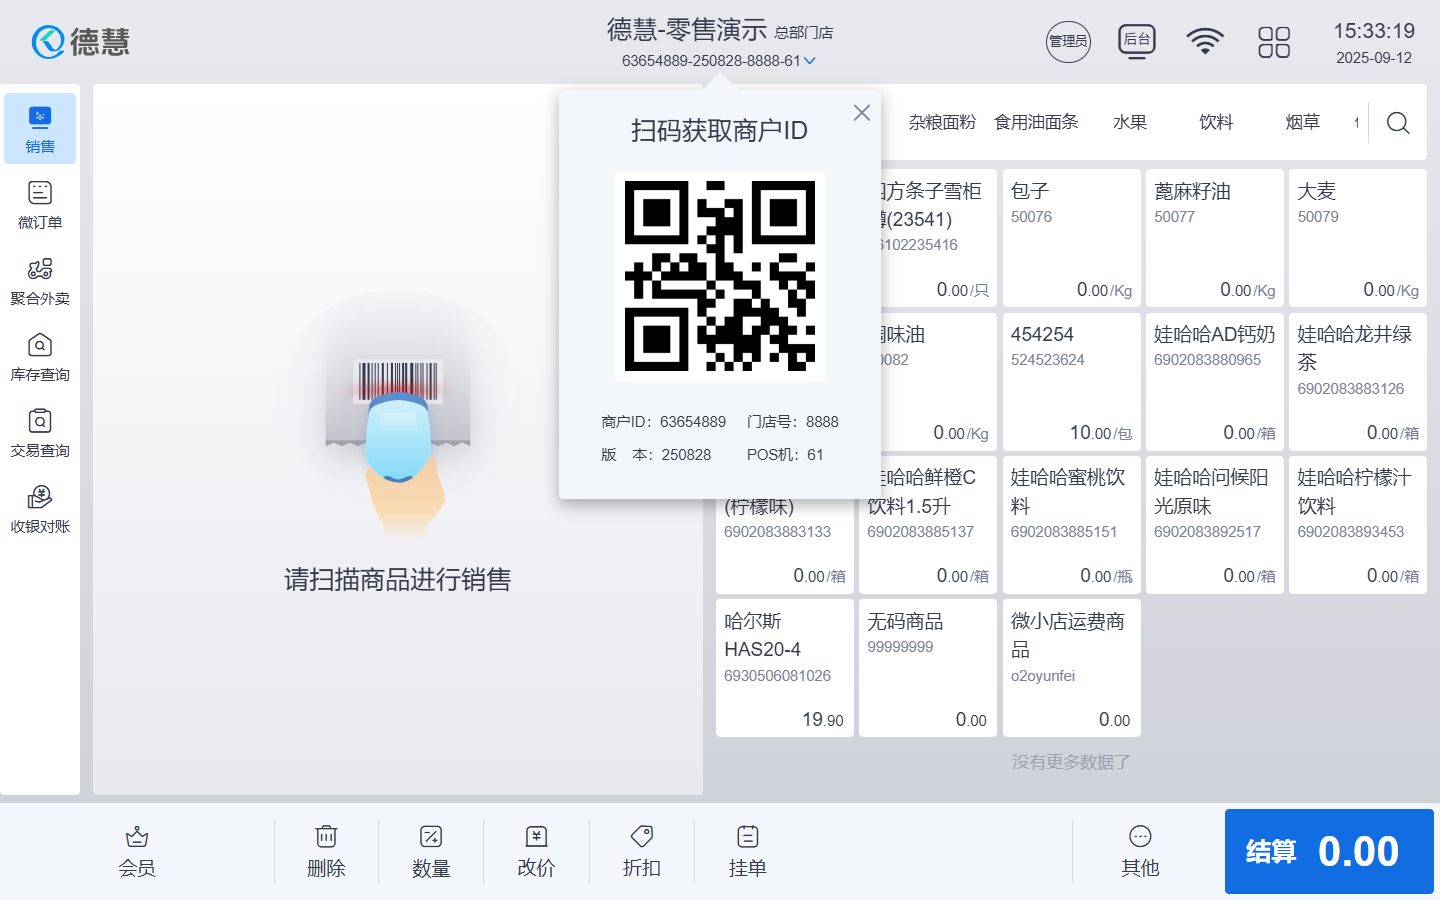Add 娃哈哈蜜桃饮料 product card
1440x900 pixels.
[x=1071, y=525]
